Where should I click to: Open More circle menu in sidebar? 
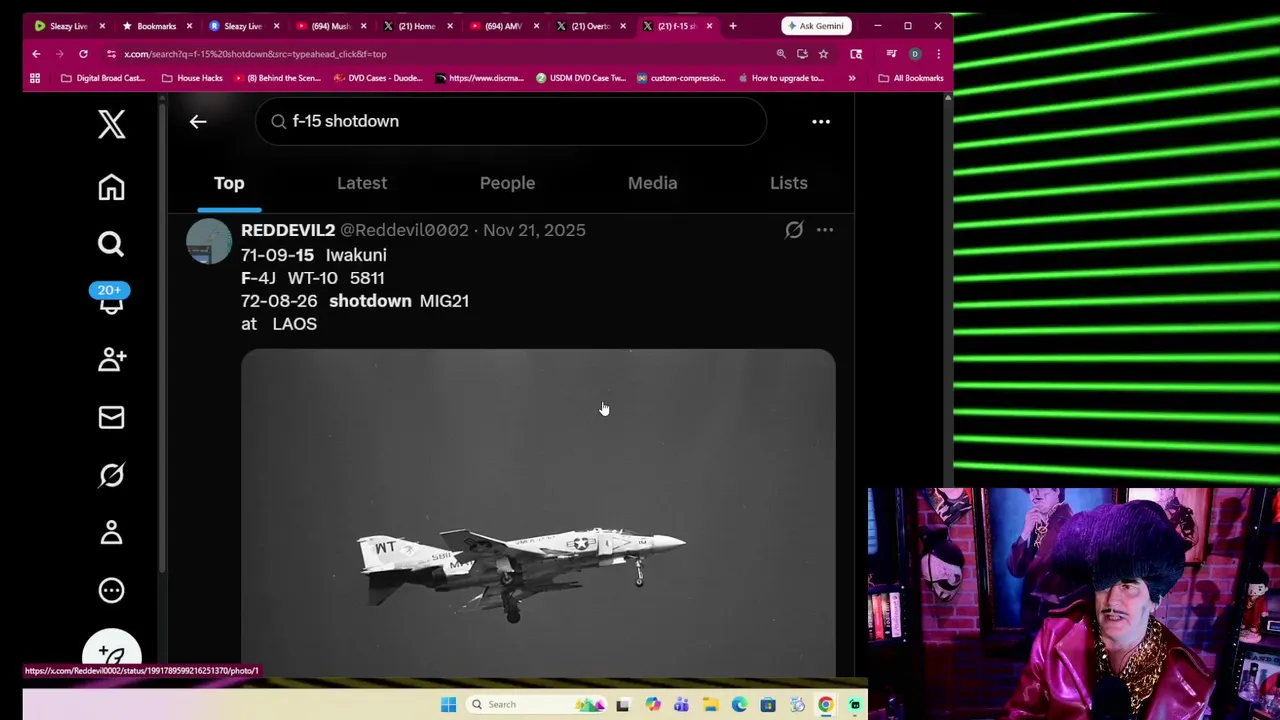pyautogui.click(x=111, y=590)
